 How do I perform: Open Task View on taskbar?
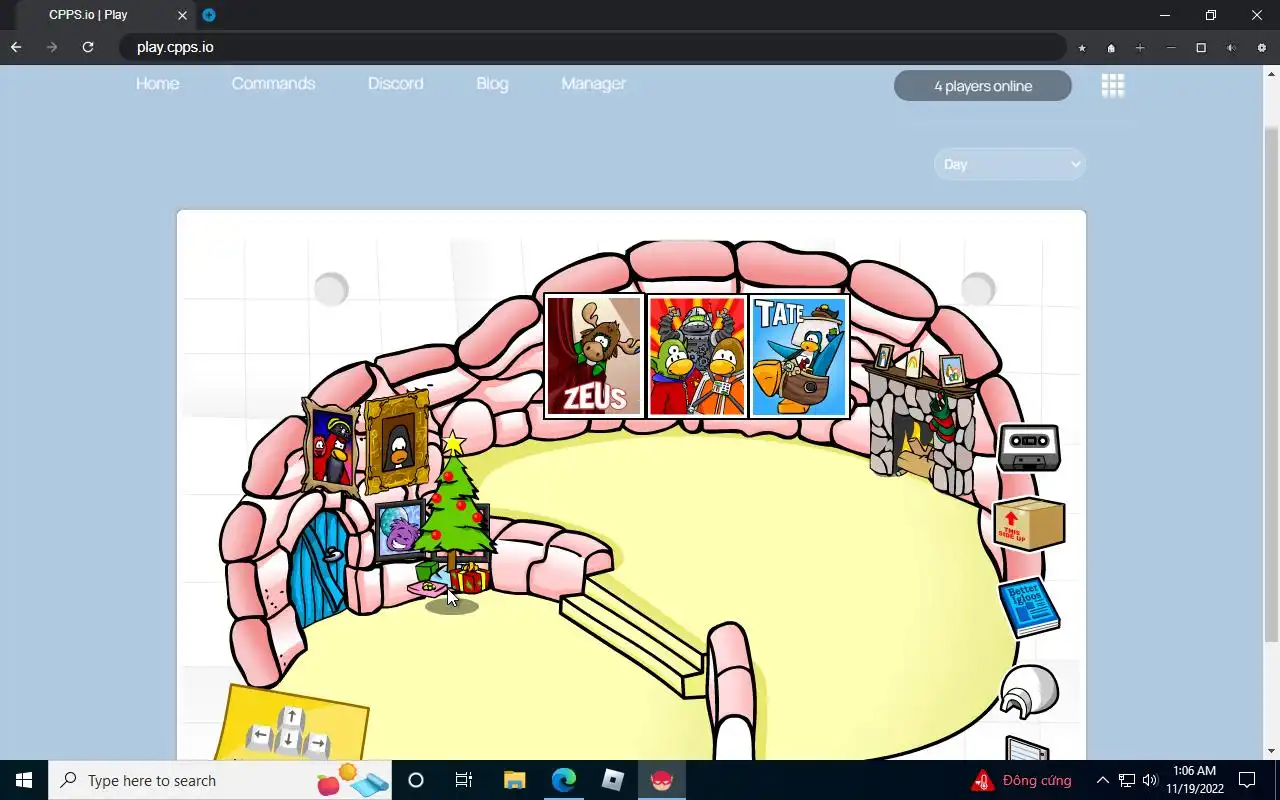[464, 780]
